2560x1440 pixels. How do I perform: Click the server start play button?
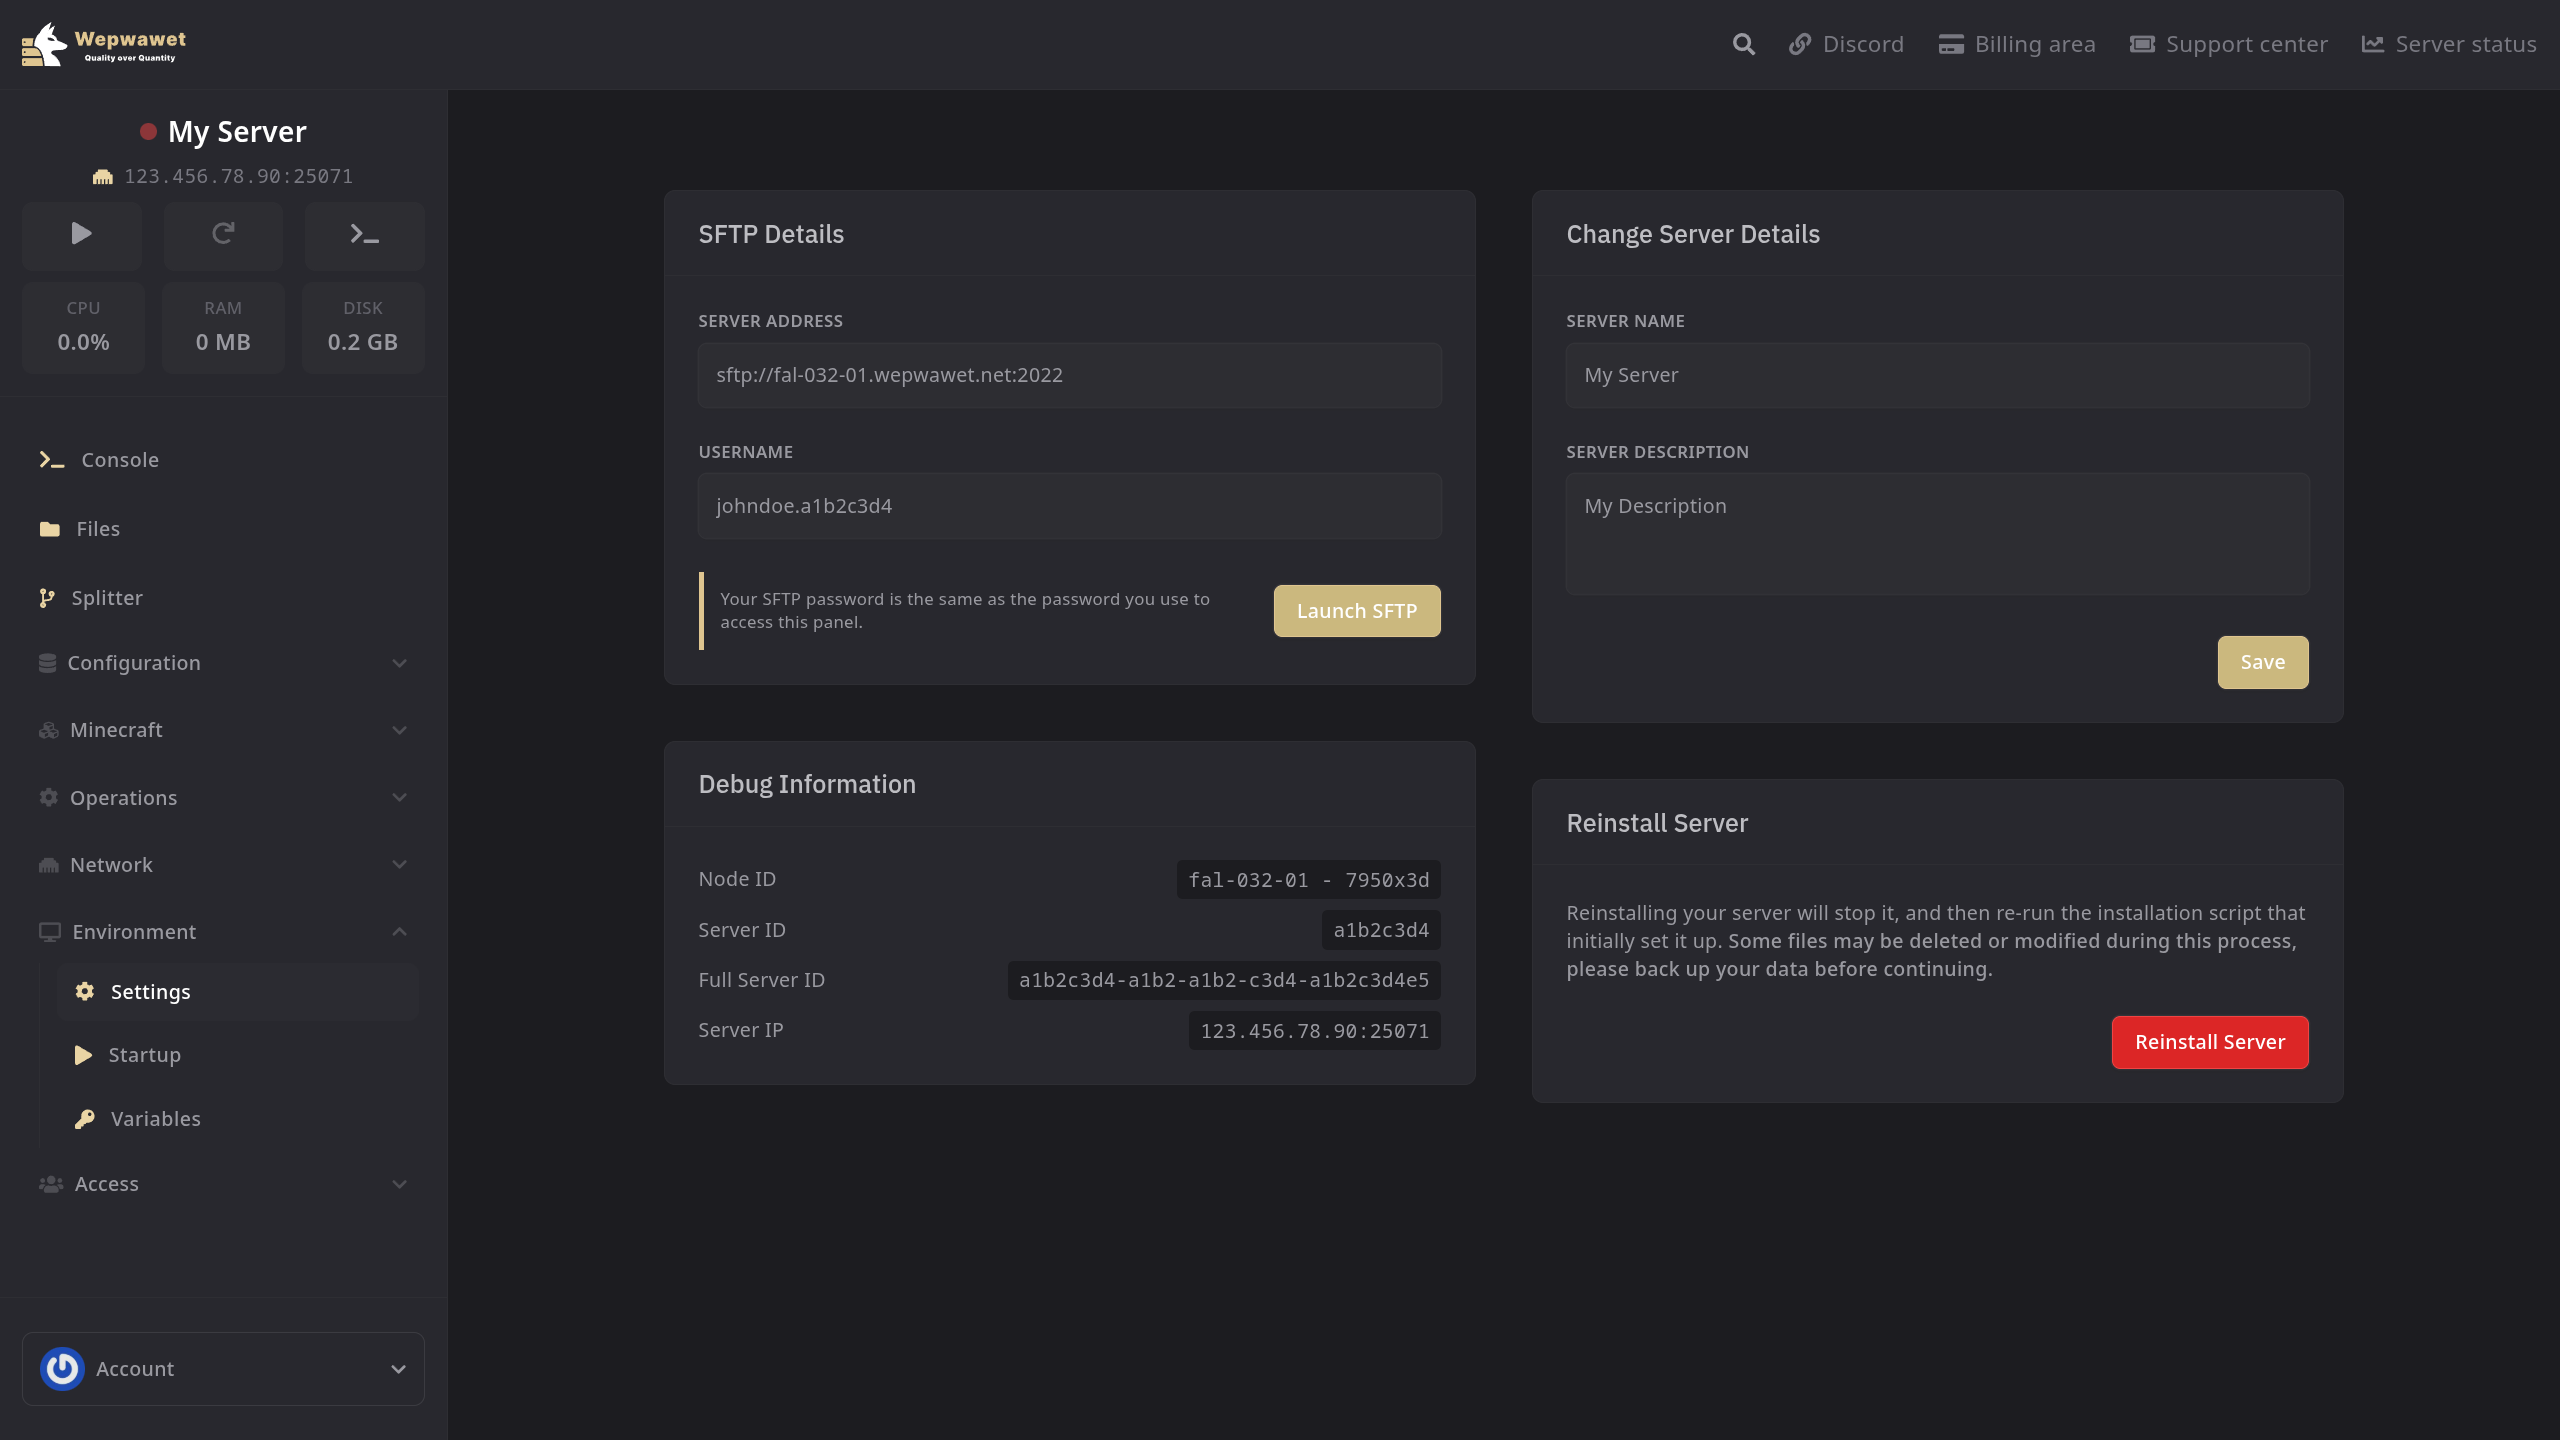(x=82, y=234)
